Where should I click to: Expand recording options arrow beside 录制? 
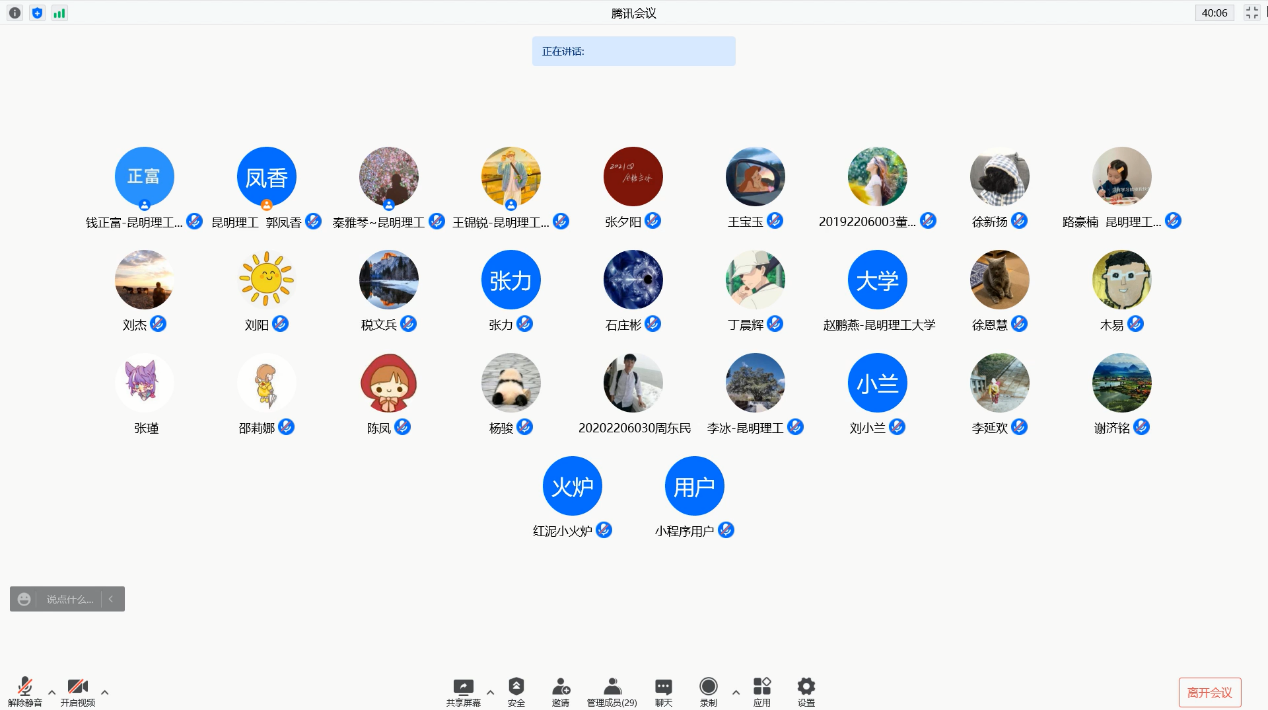736,691
